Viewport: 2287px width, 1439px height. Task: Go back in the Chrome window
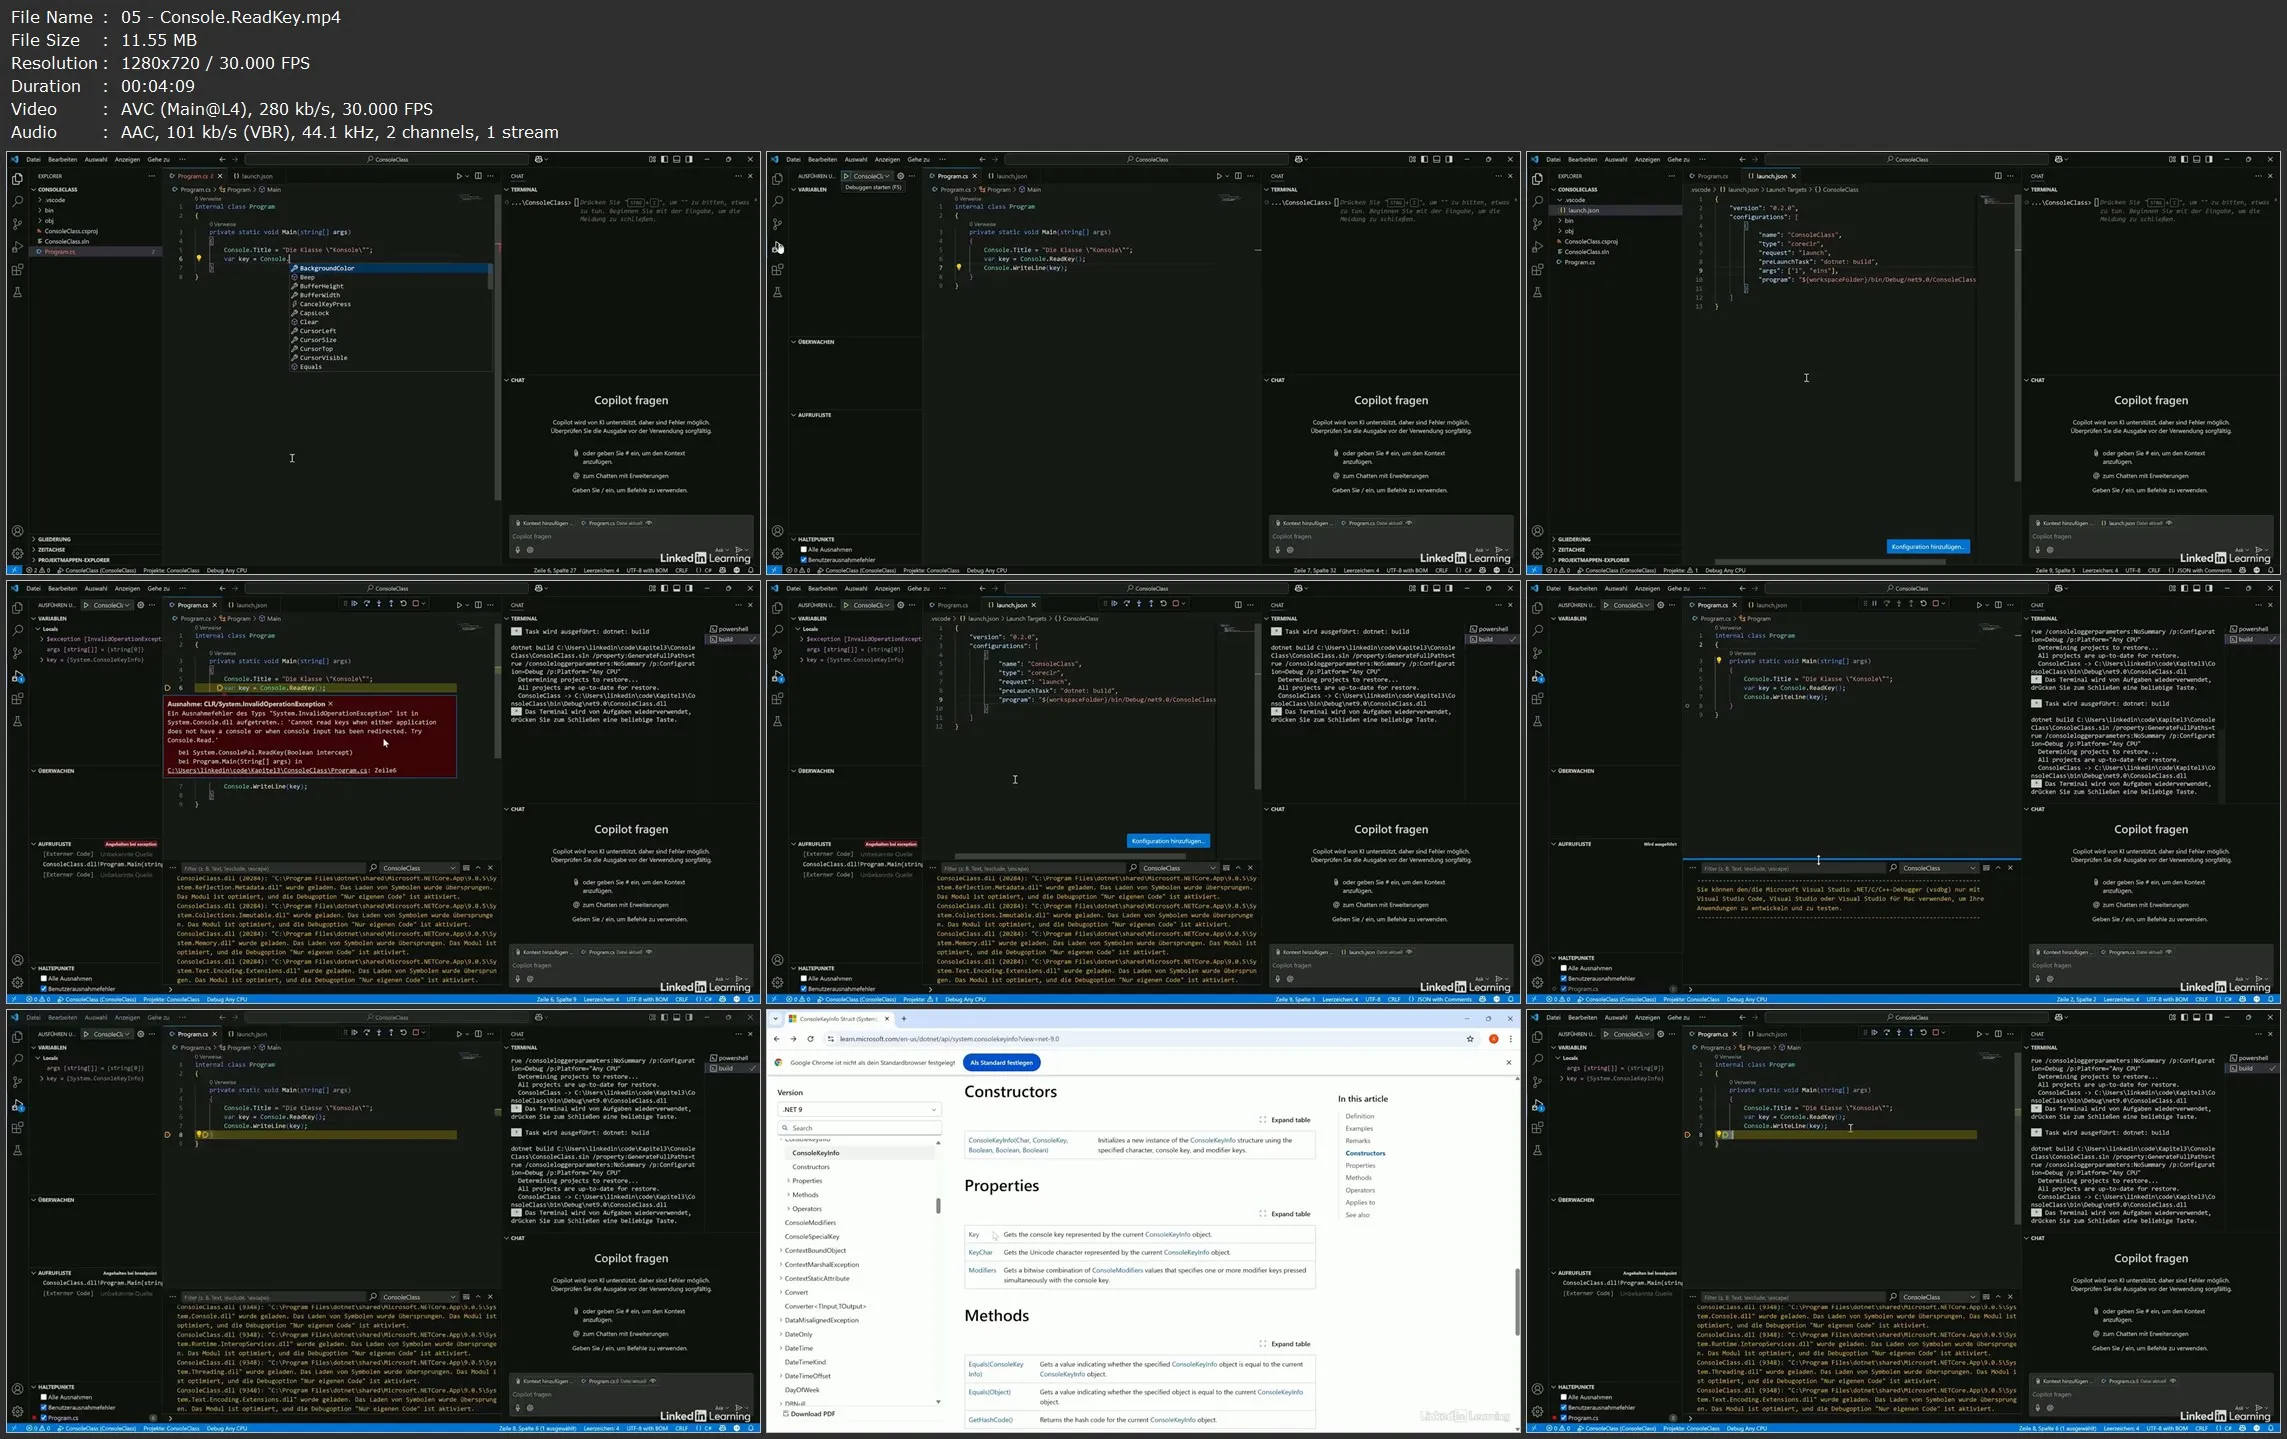click(x=777, y=1039)
